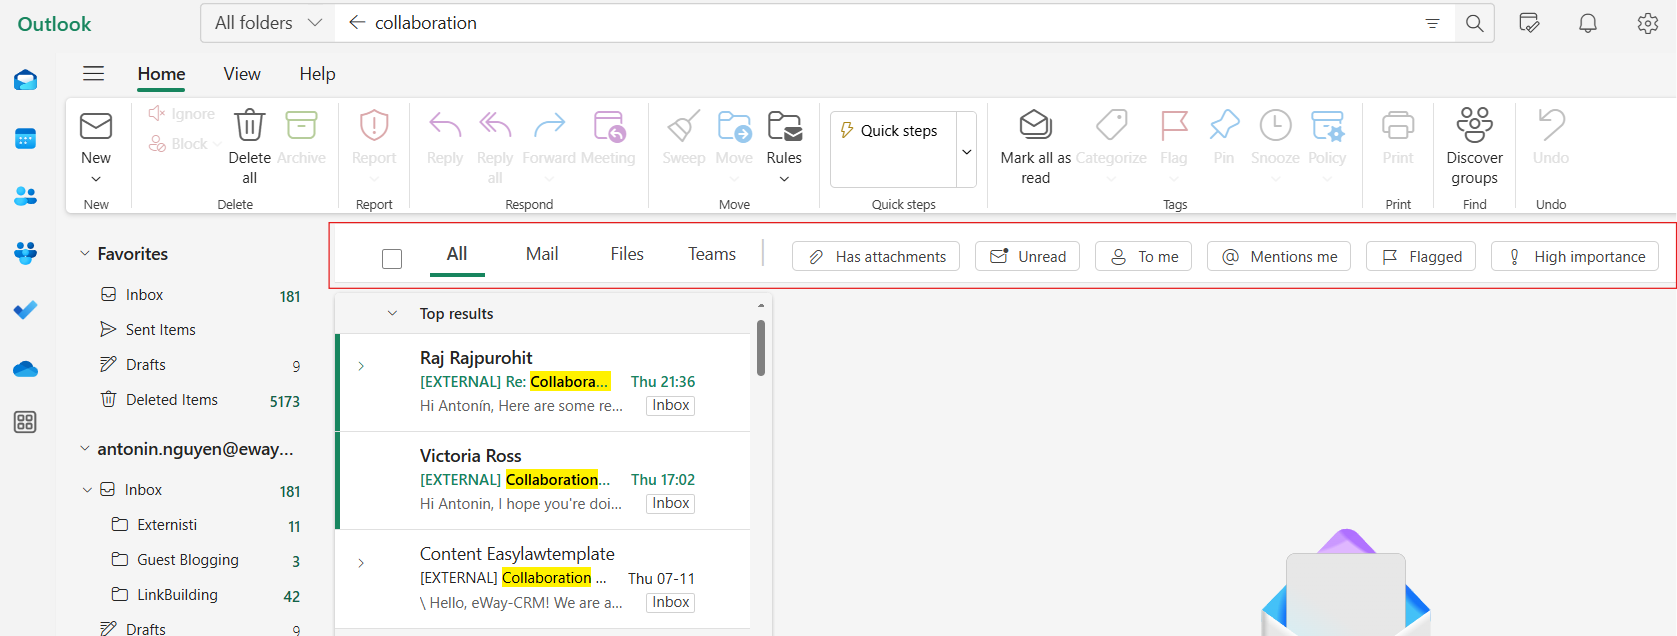1677x636 pixels.
Task: Open the Victoria Ross email
Action: [x=543, y=480]
